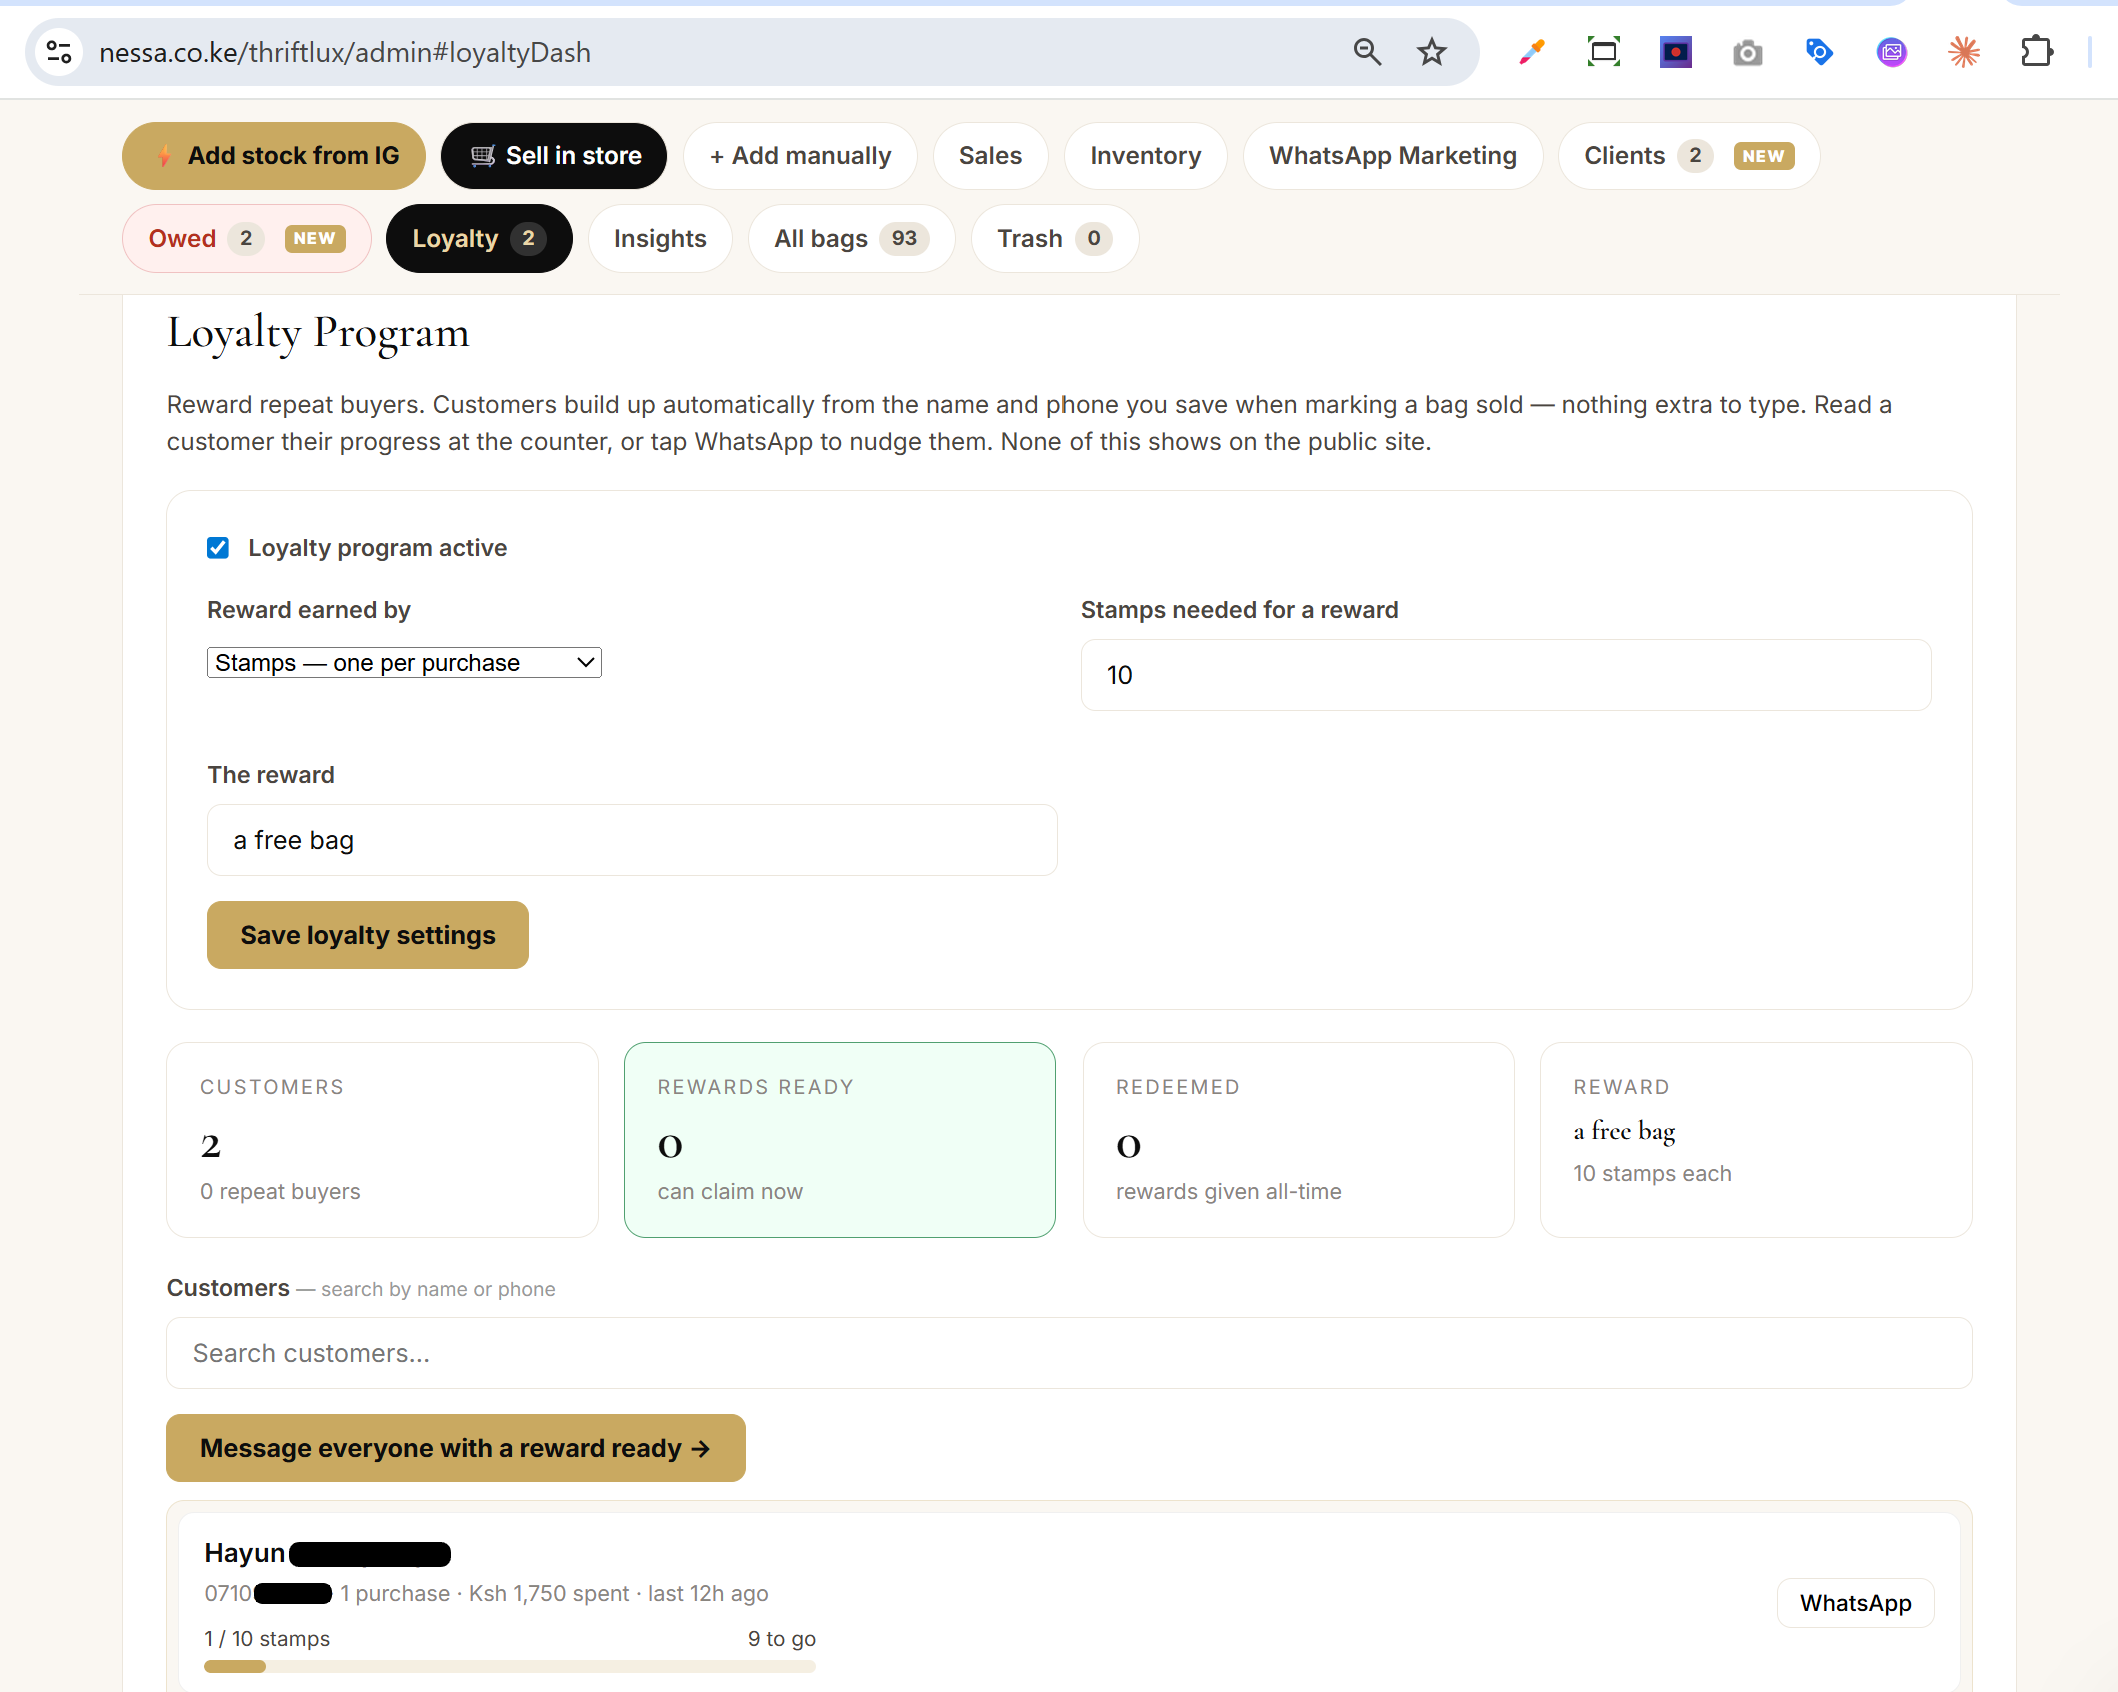
Task: Open the screen recorder extension with red dot
Action: (1676, 52)
